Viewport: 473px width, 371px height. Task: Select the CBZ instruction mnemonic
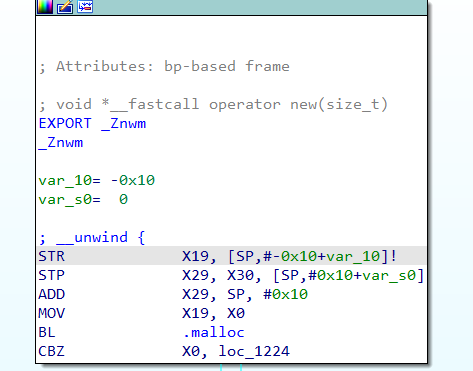tap(52, 351)
